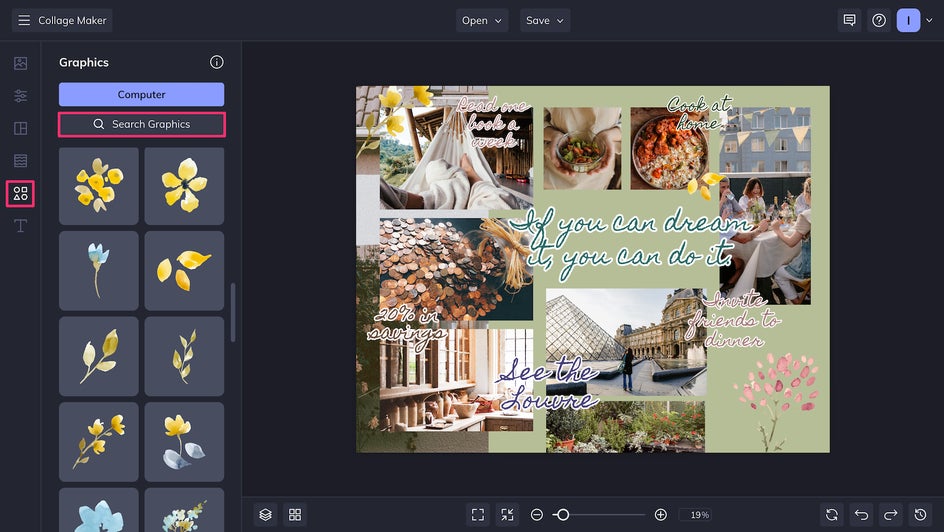Click the graphics panel scrollbar
The image size is (944, 532).
click(x=233, y=312)
